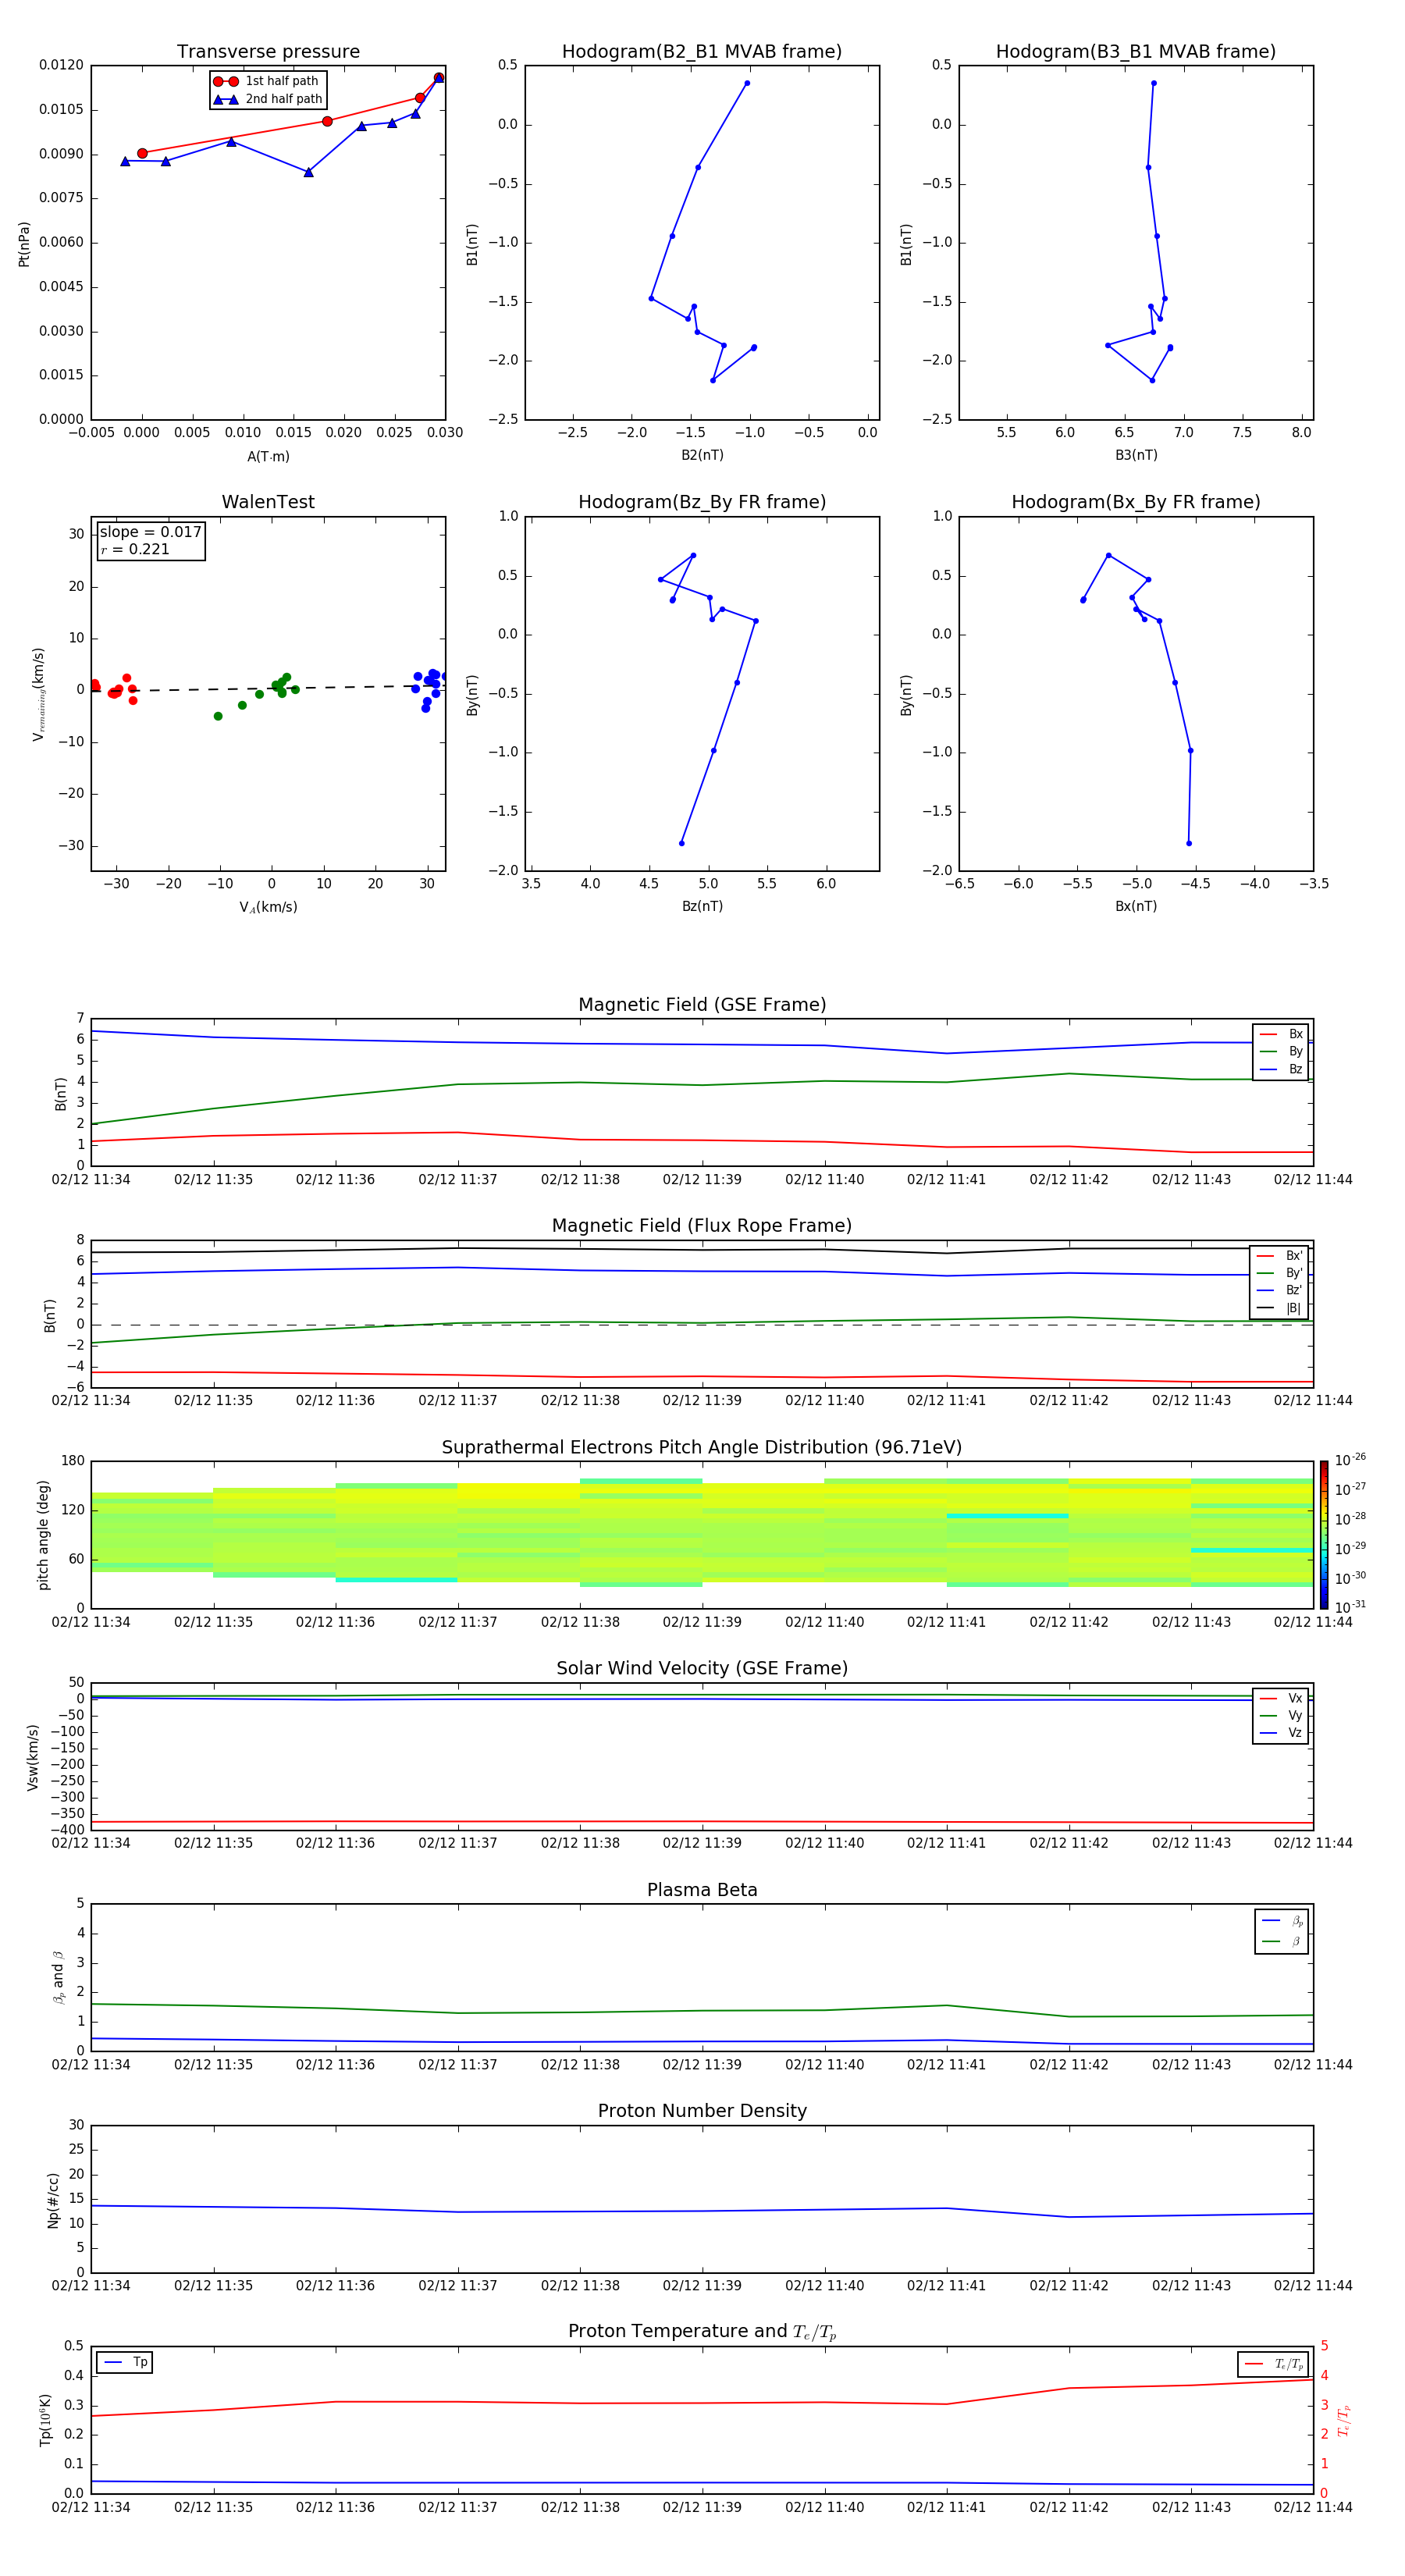Click the dashed fit line in WalenTest plot

click(268, 688)
